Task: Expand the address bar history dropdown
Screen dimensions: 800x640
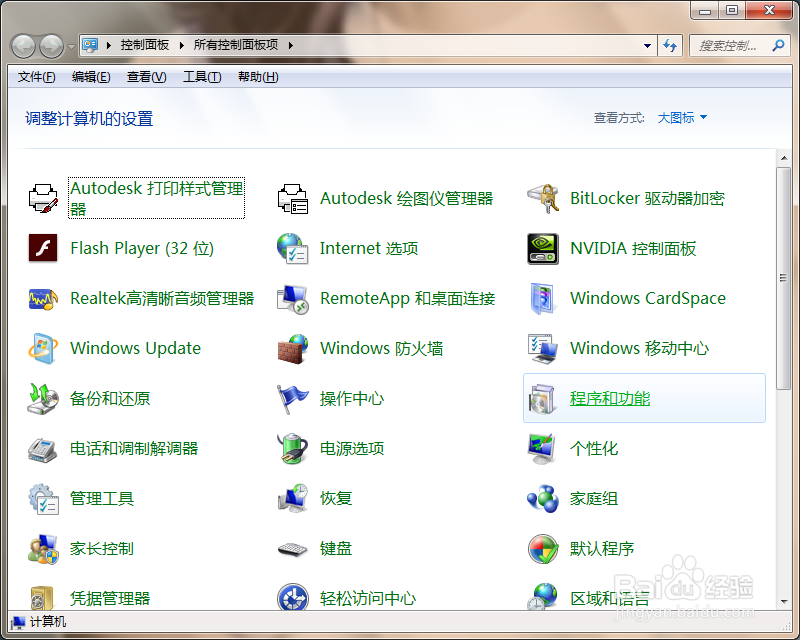Action: [646, 44]
